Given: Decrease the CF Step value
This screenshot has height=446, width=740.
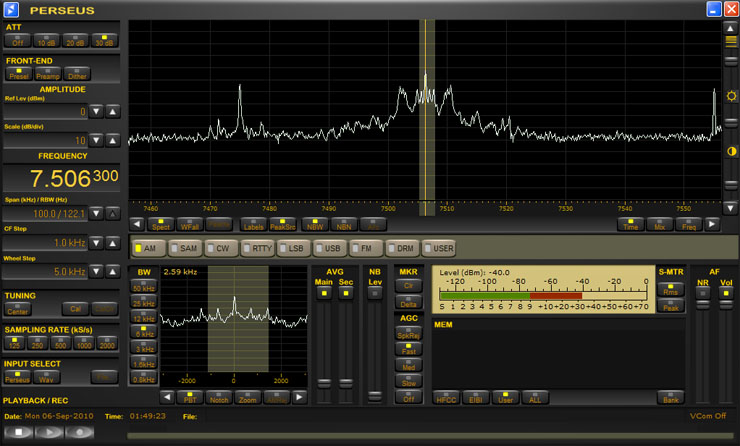Looking at the screenshot, I should point(96,243).
